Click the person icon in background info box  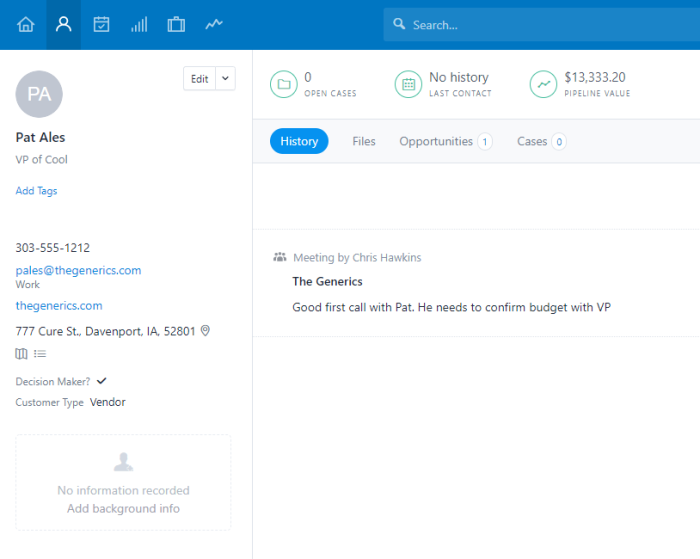tap(123, 462)
